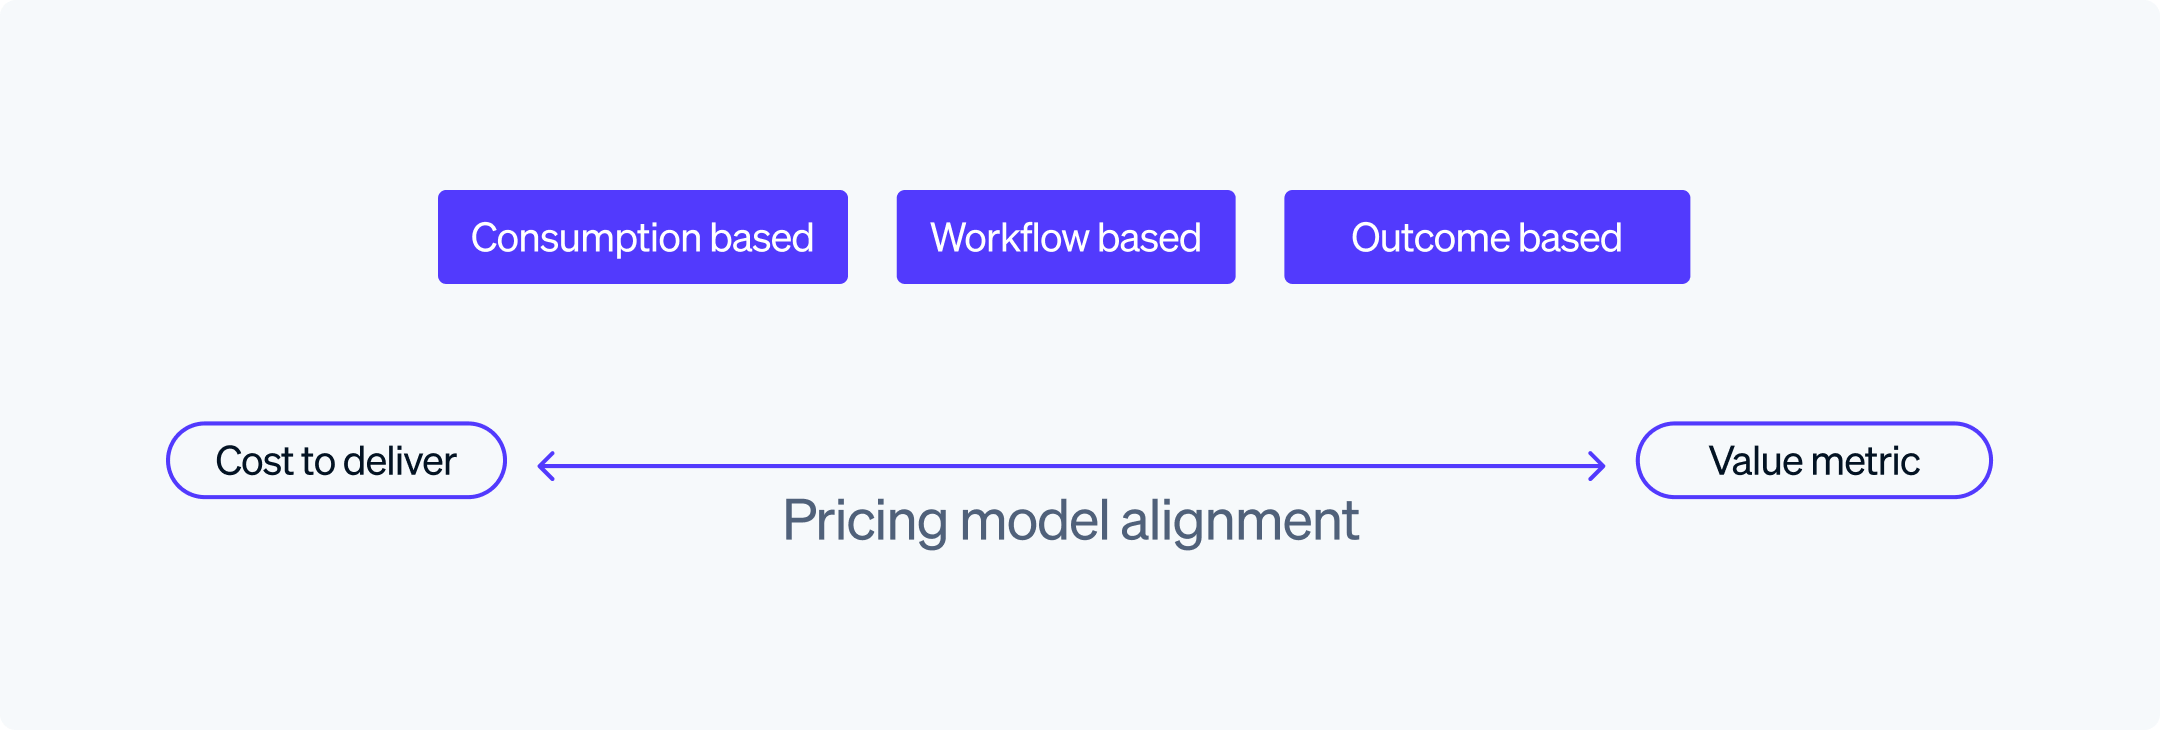Image resolution: width=2160 pixels, height=730 pixels.
Task: Click the word "Cost" in the left pill
Action: [x=254, y=461]
